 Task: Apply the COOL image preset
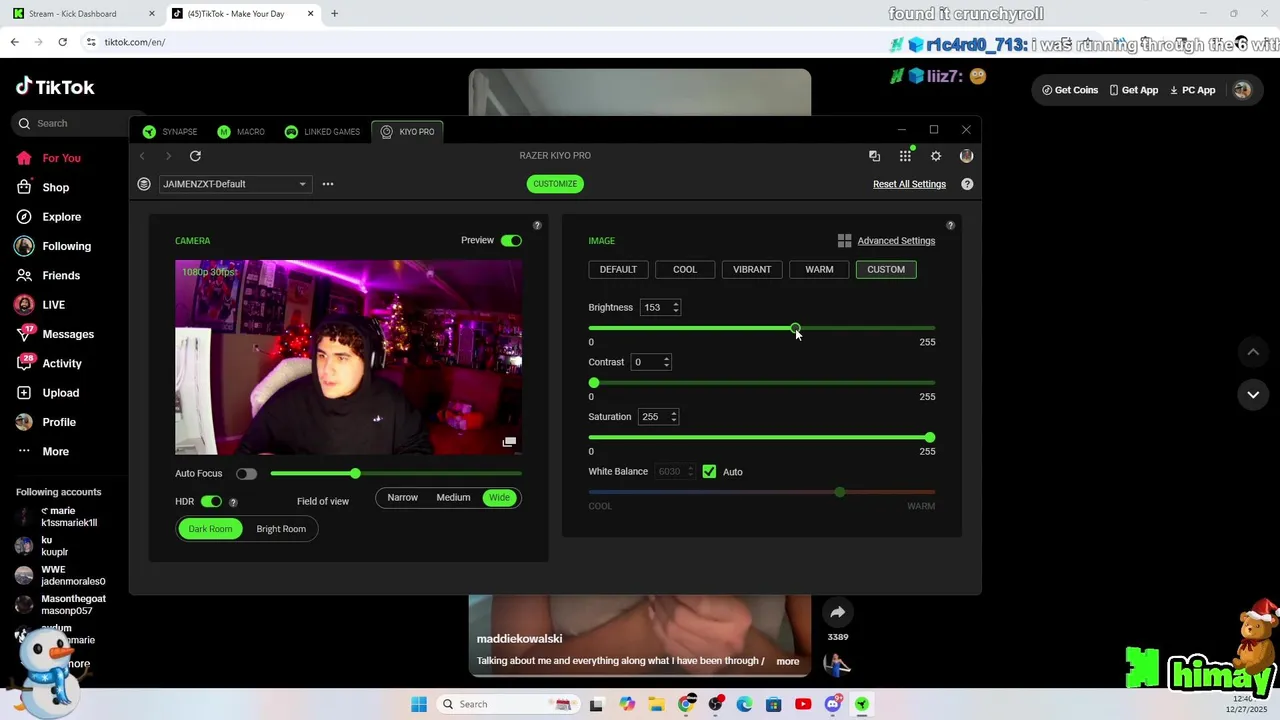(x=685, y=270)
